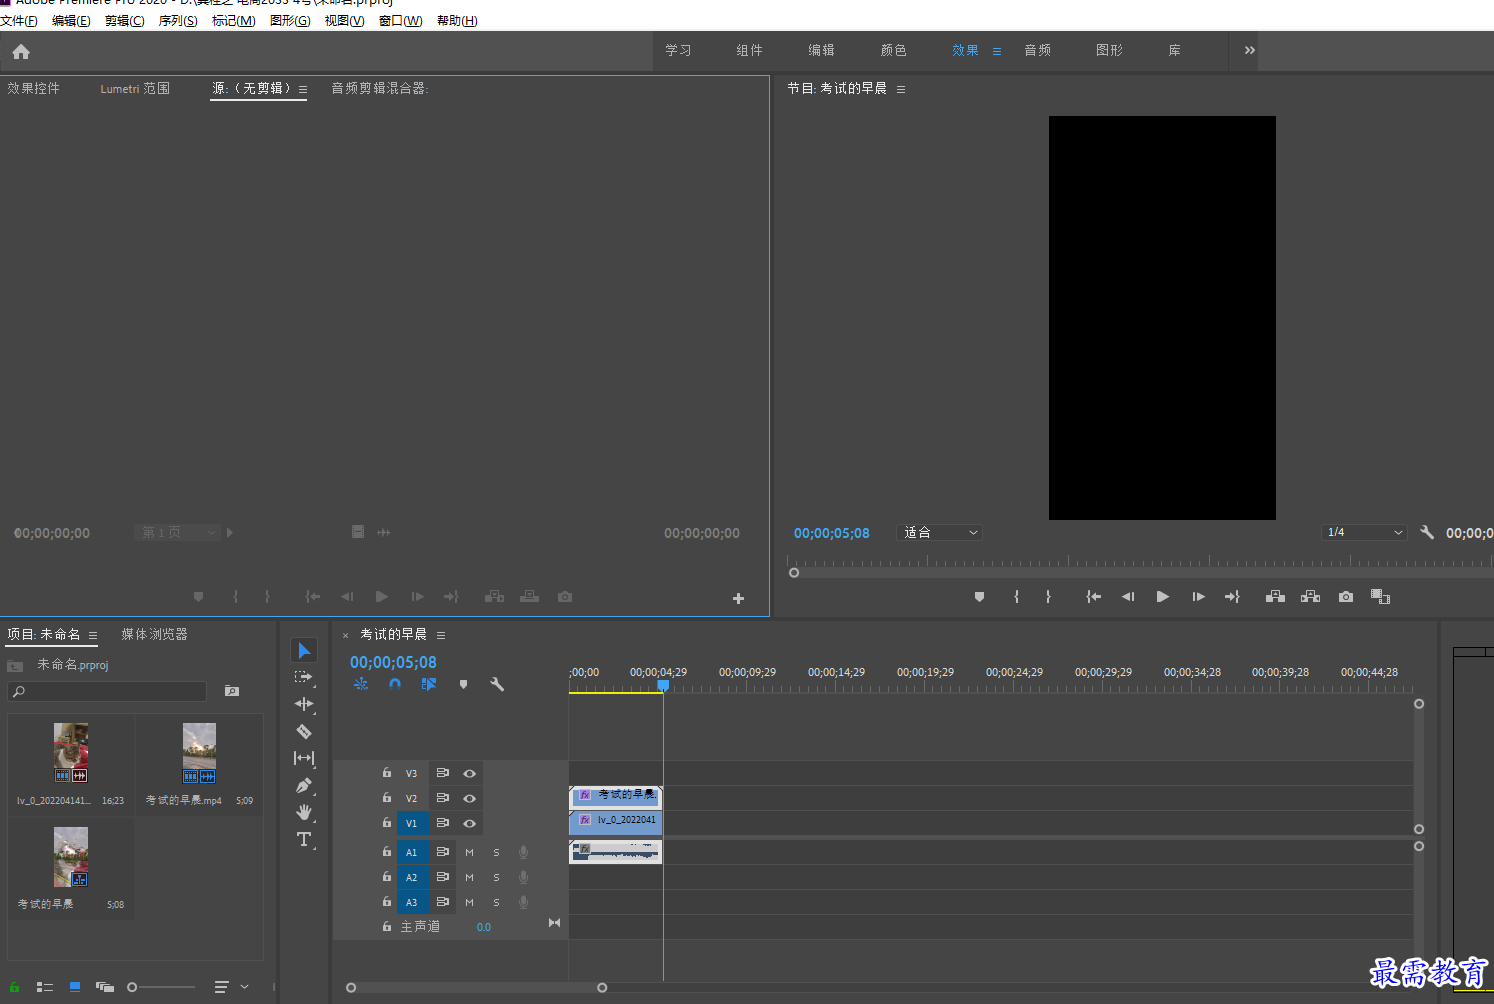Switch to 图形 workspace

point(1109,50)
